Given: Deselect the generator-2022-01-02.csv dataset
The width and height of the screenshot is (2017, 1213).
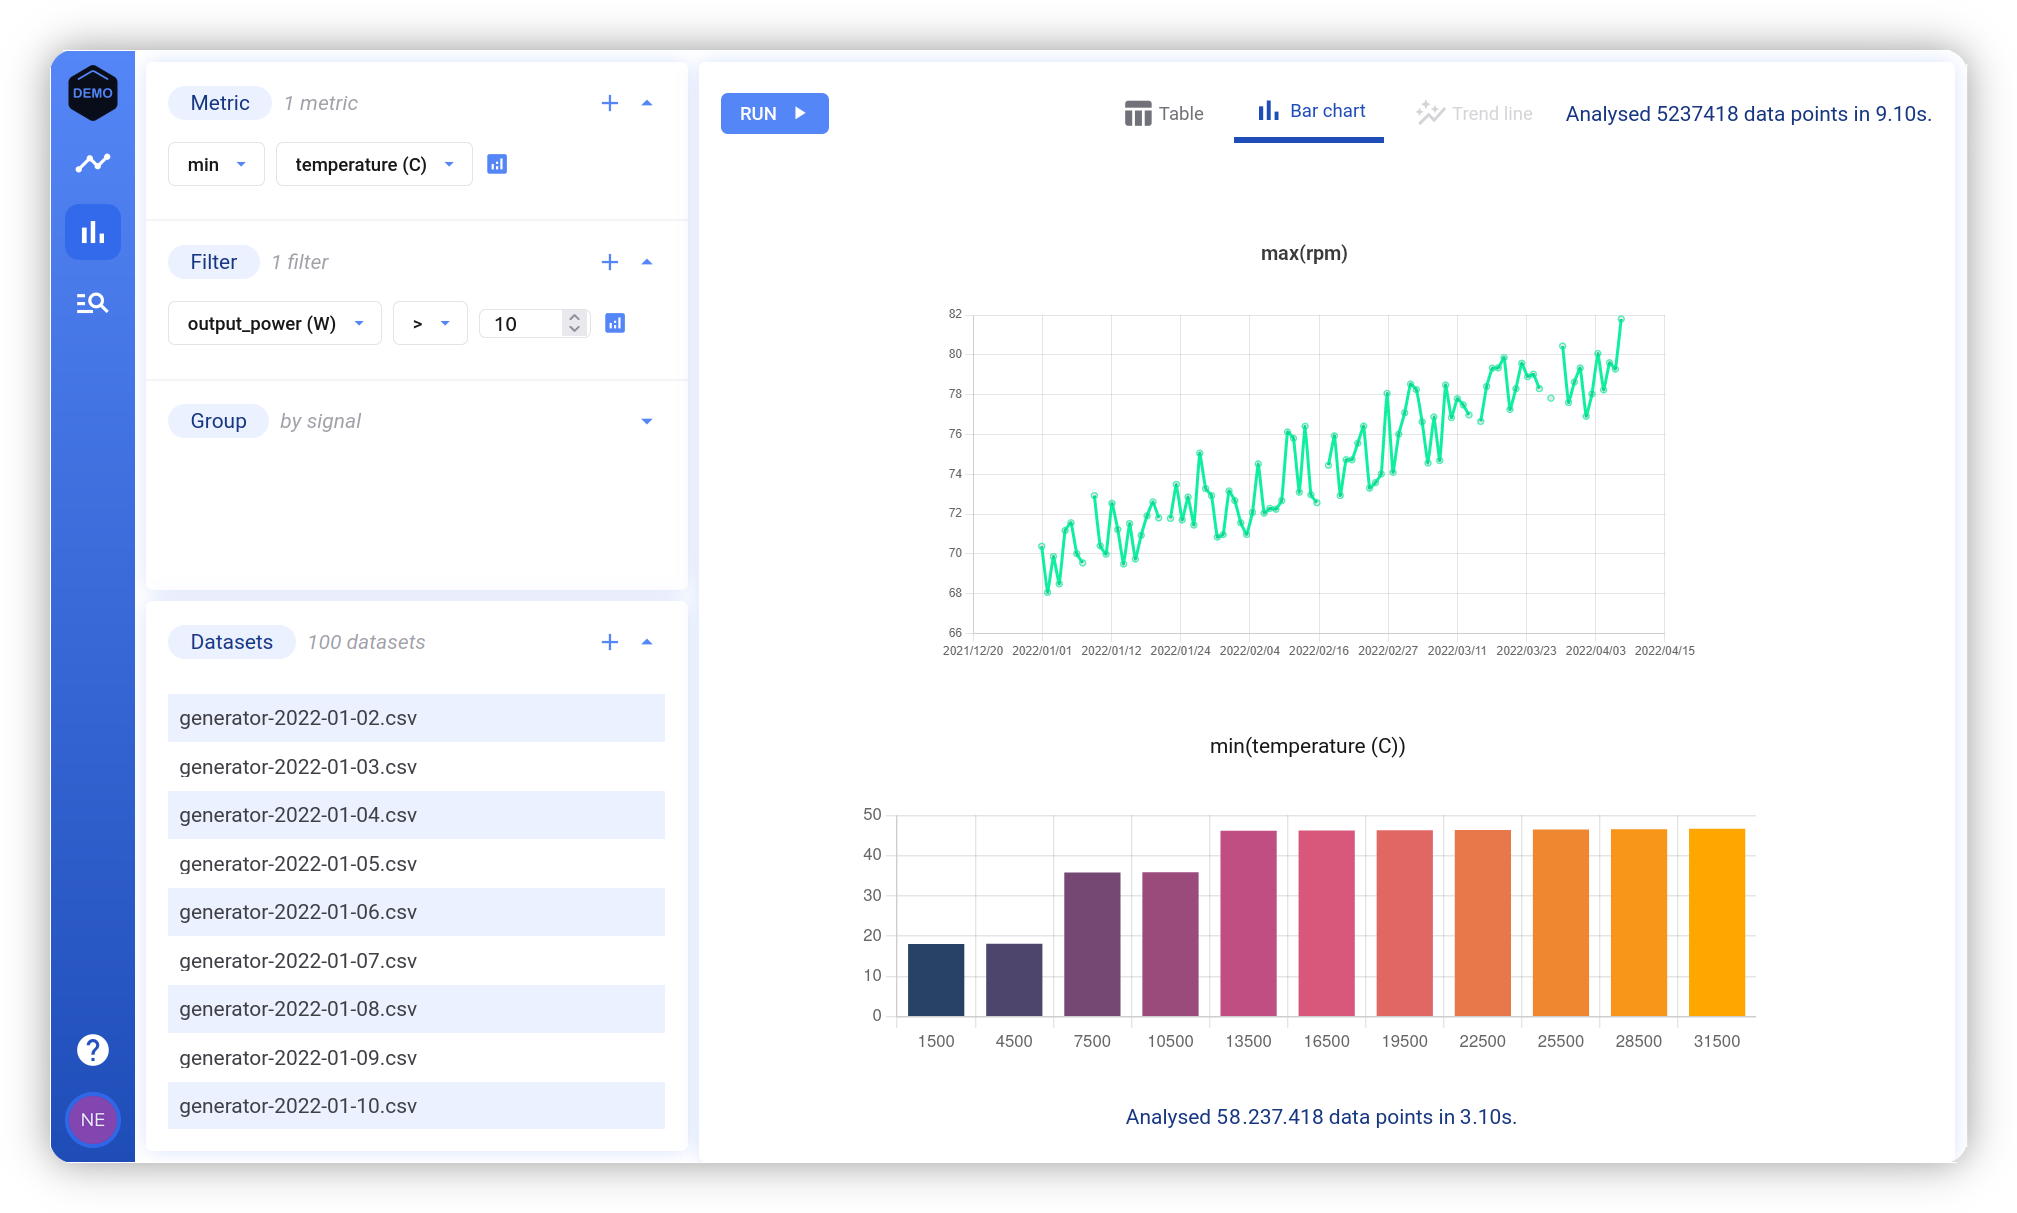Looking at the screenshot, I should [x=416, y=717].
